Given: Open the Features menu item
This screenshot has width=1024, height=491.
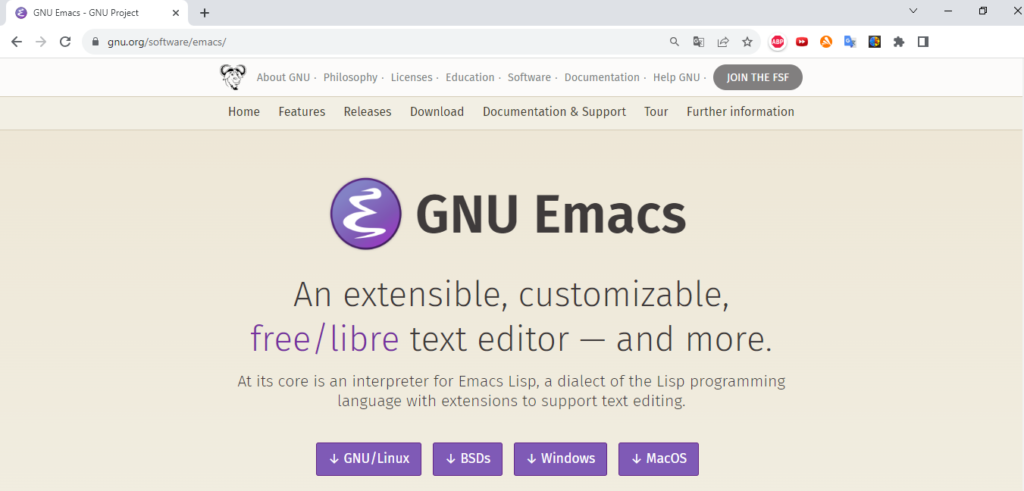Looking at the screenshot, I should [x=302, y=112].
